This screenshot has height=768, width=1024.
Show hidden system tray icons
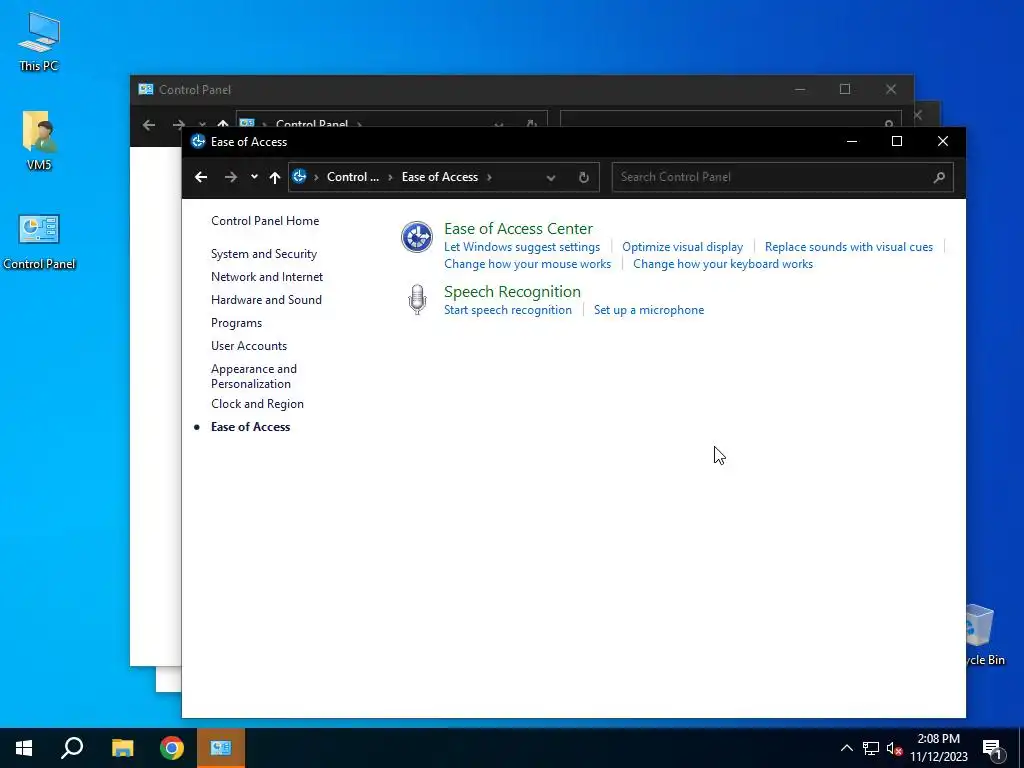point(846,748)
